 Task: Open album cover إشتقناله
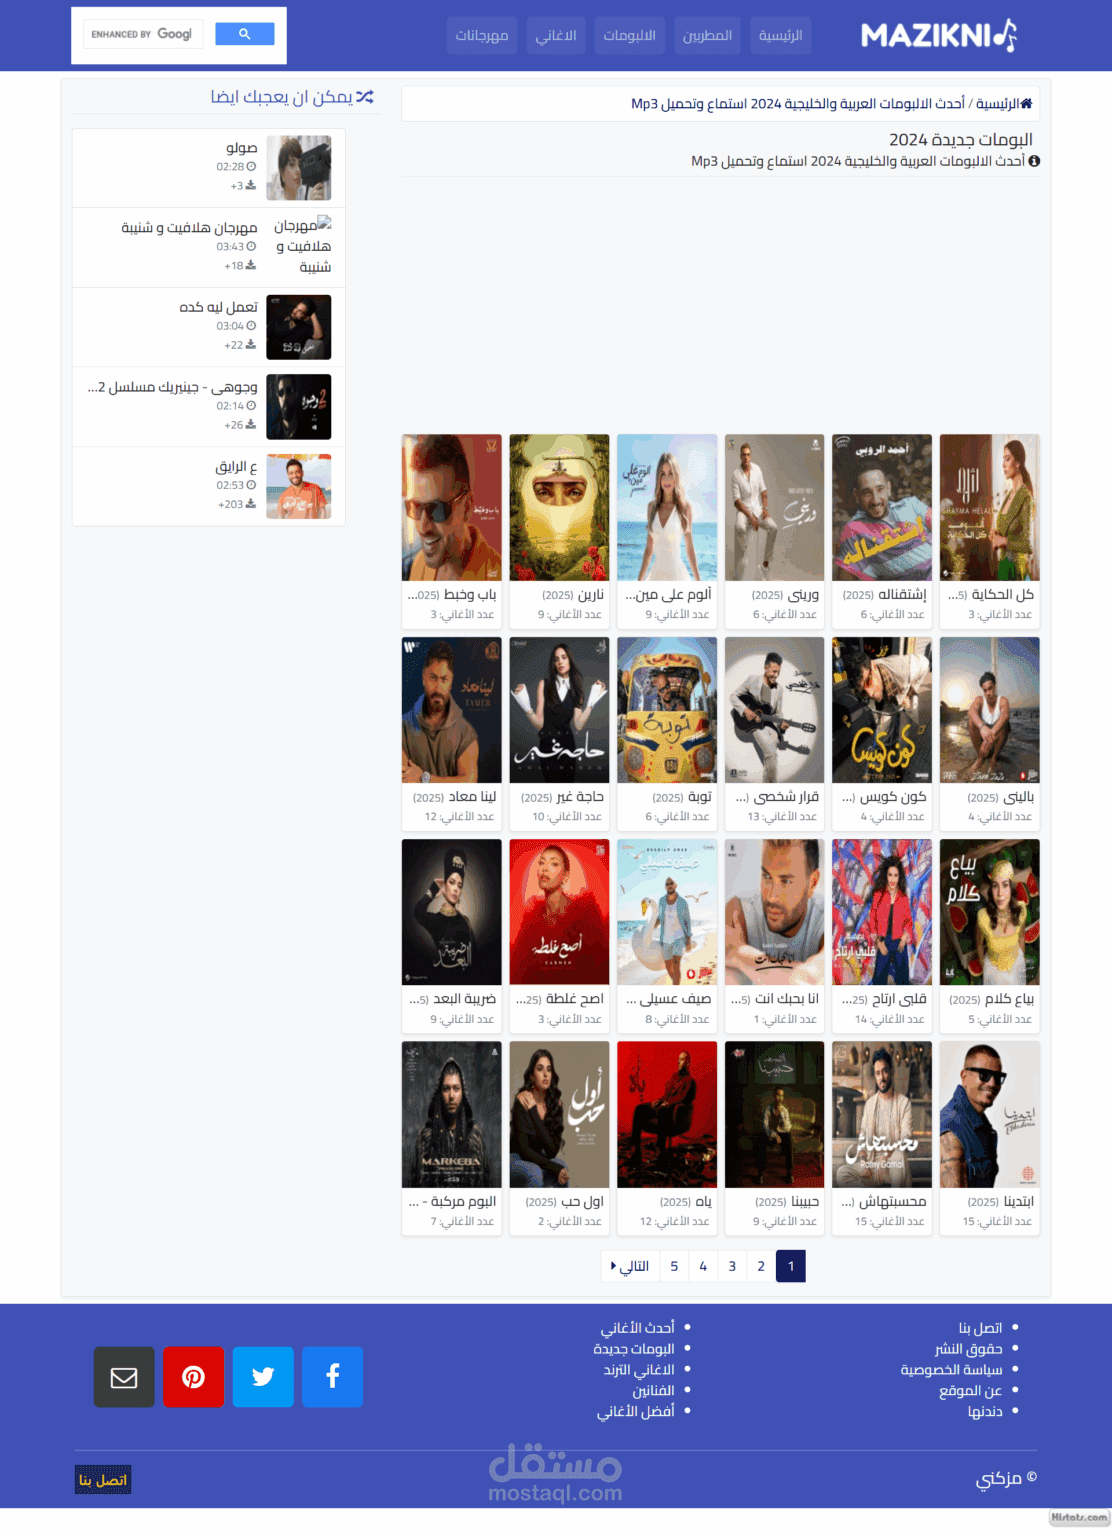[x=882, y=507]
